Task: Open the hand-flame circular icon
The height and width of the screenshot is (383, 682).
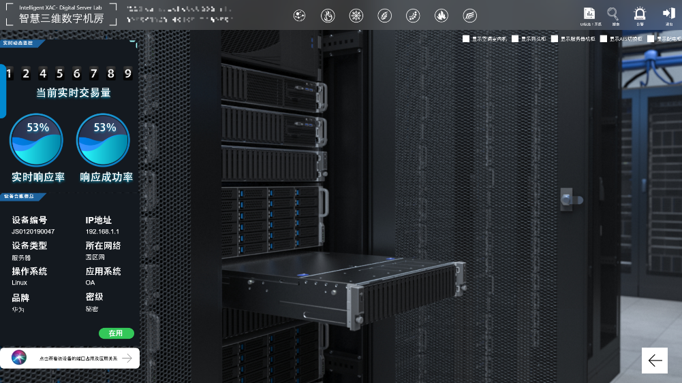Action: [328, 16]
